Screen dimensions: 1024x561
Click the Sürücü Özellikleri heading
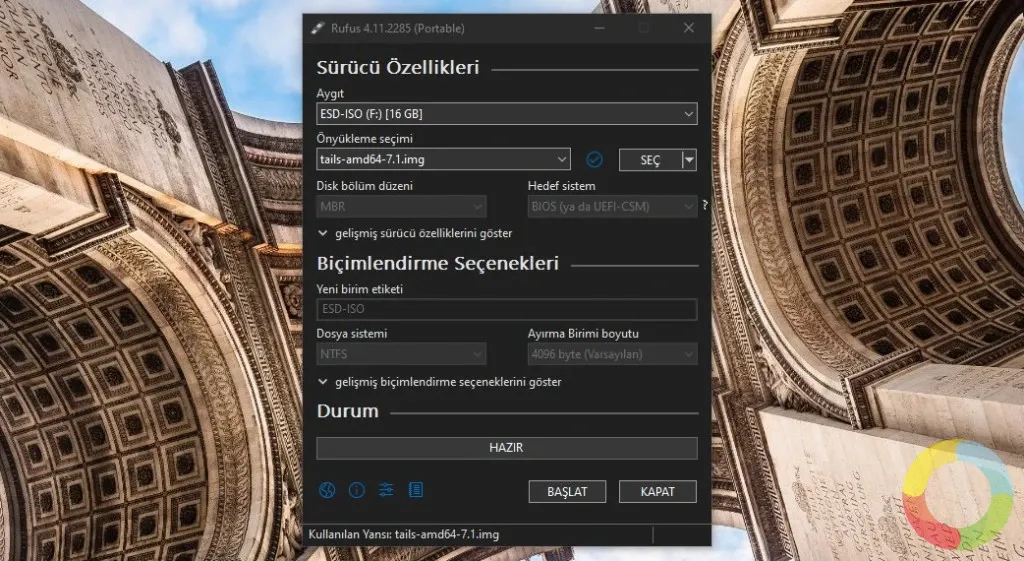click(398, 67)
